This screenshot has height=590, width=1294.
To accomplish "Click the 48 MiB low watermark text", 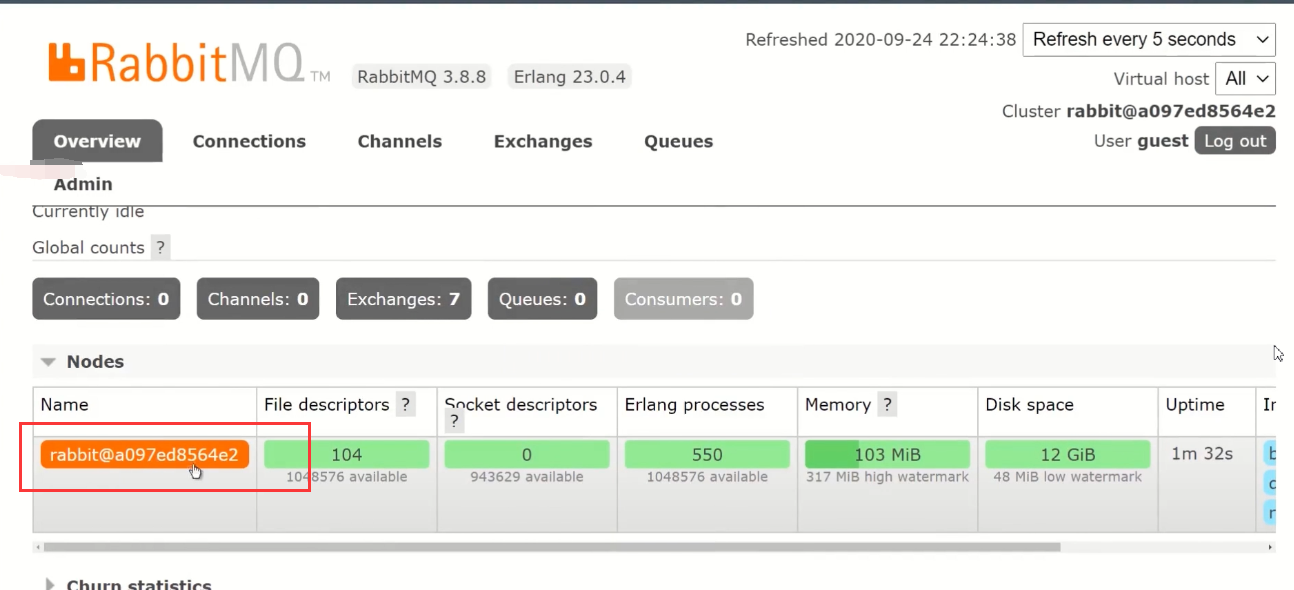I will click(1067, 477).
